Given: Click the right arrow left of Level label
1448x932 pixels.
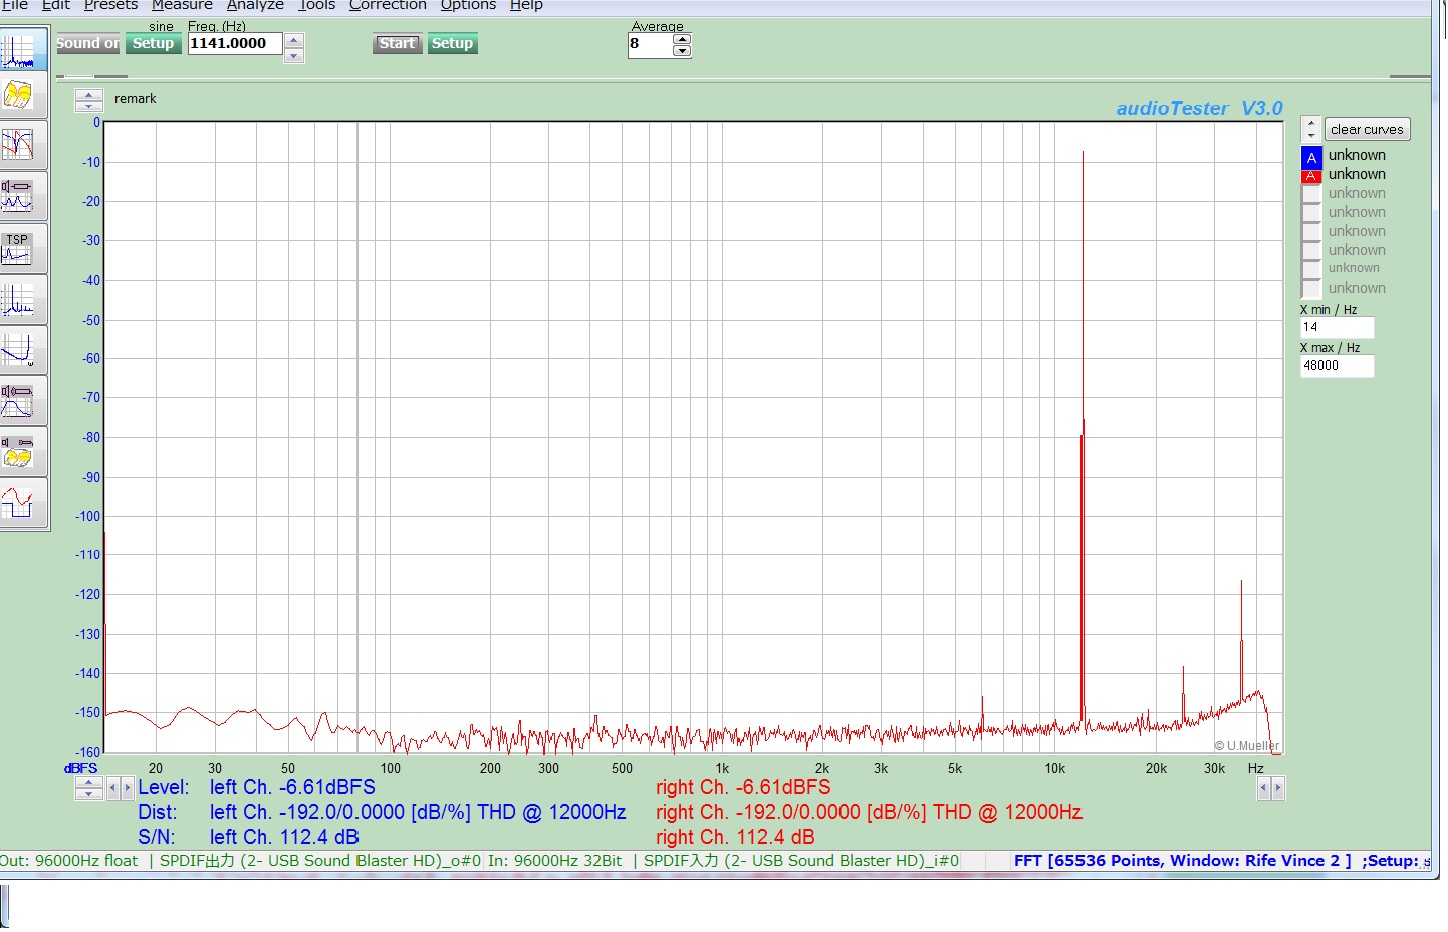Looking at the screenshot, I should [x=127, y=788].
